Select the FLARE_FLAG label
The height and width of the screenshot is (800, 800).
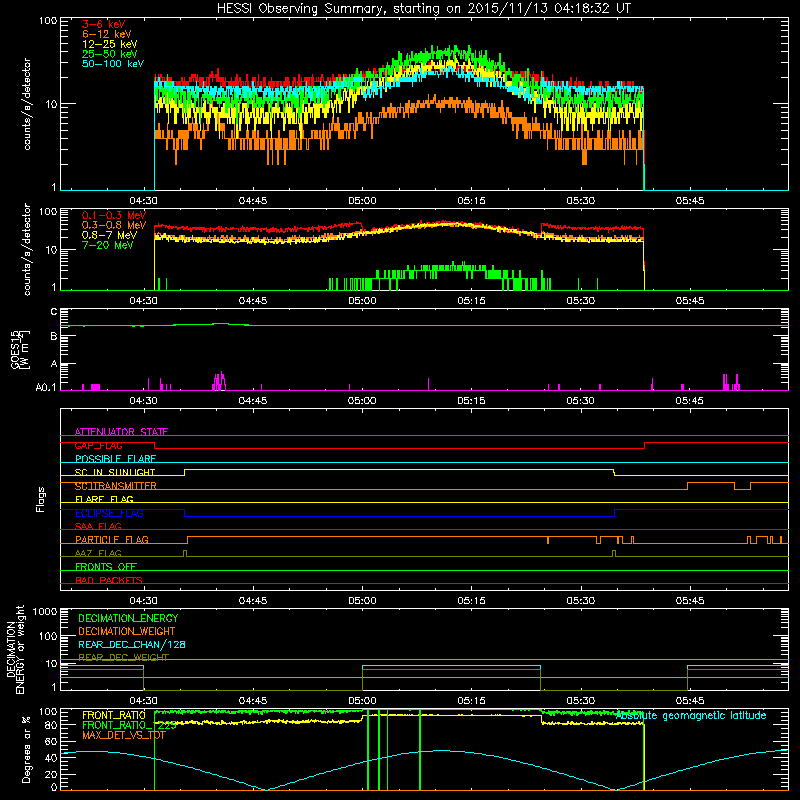104,499
